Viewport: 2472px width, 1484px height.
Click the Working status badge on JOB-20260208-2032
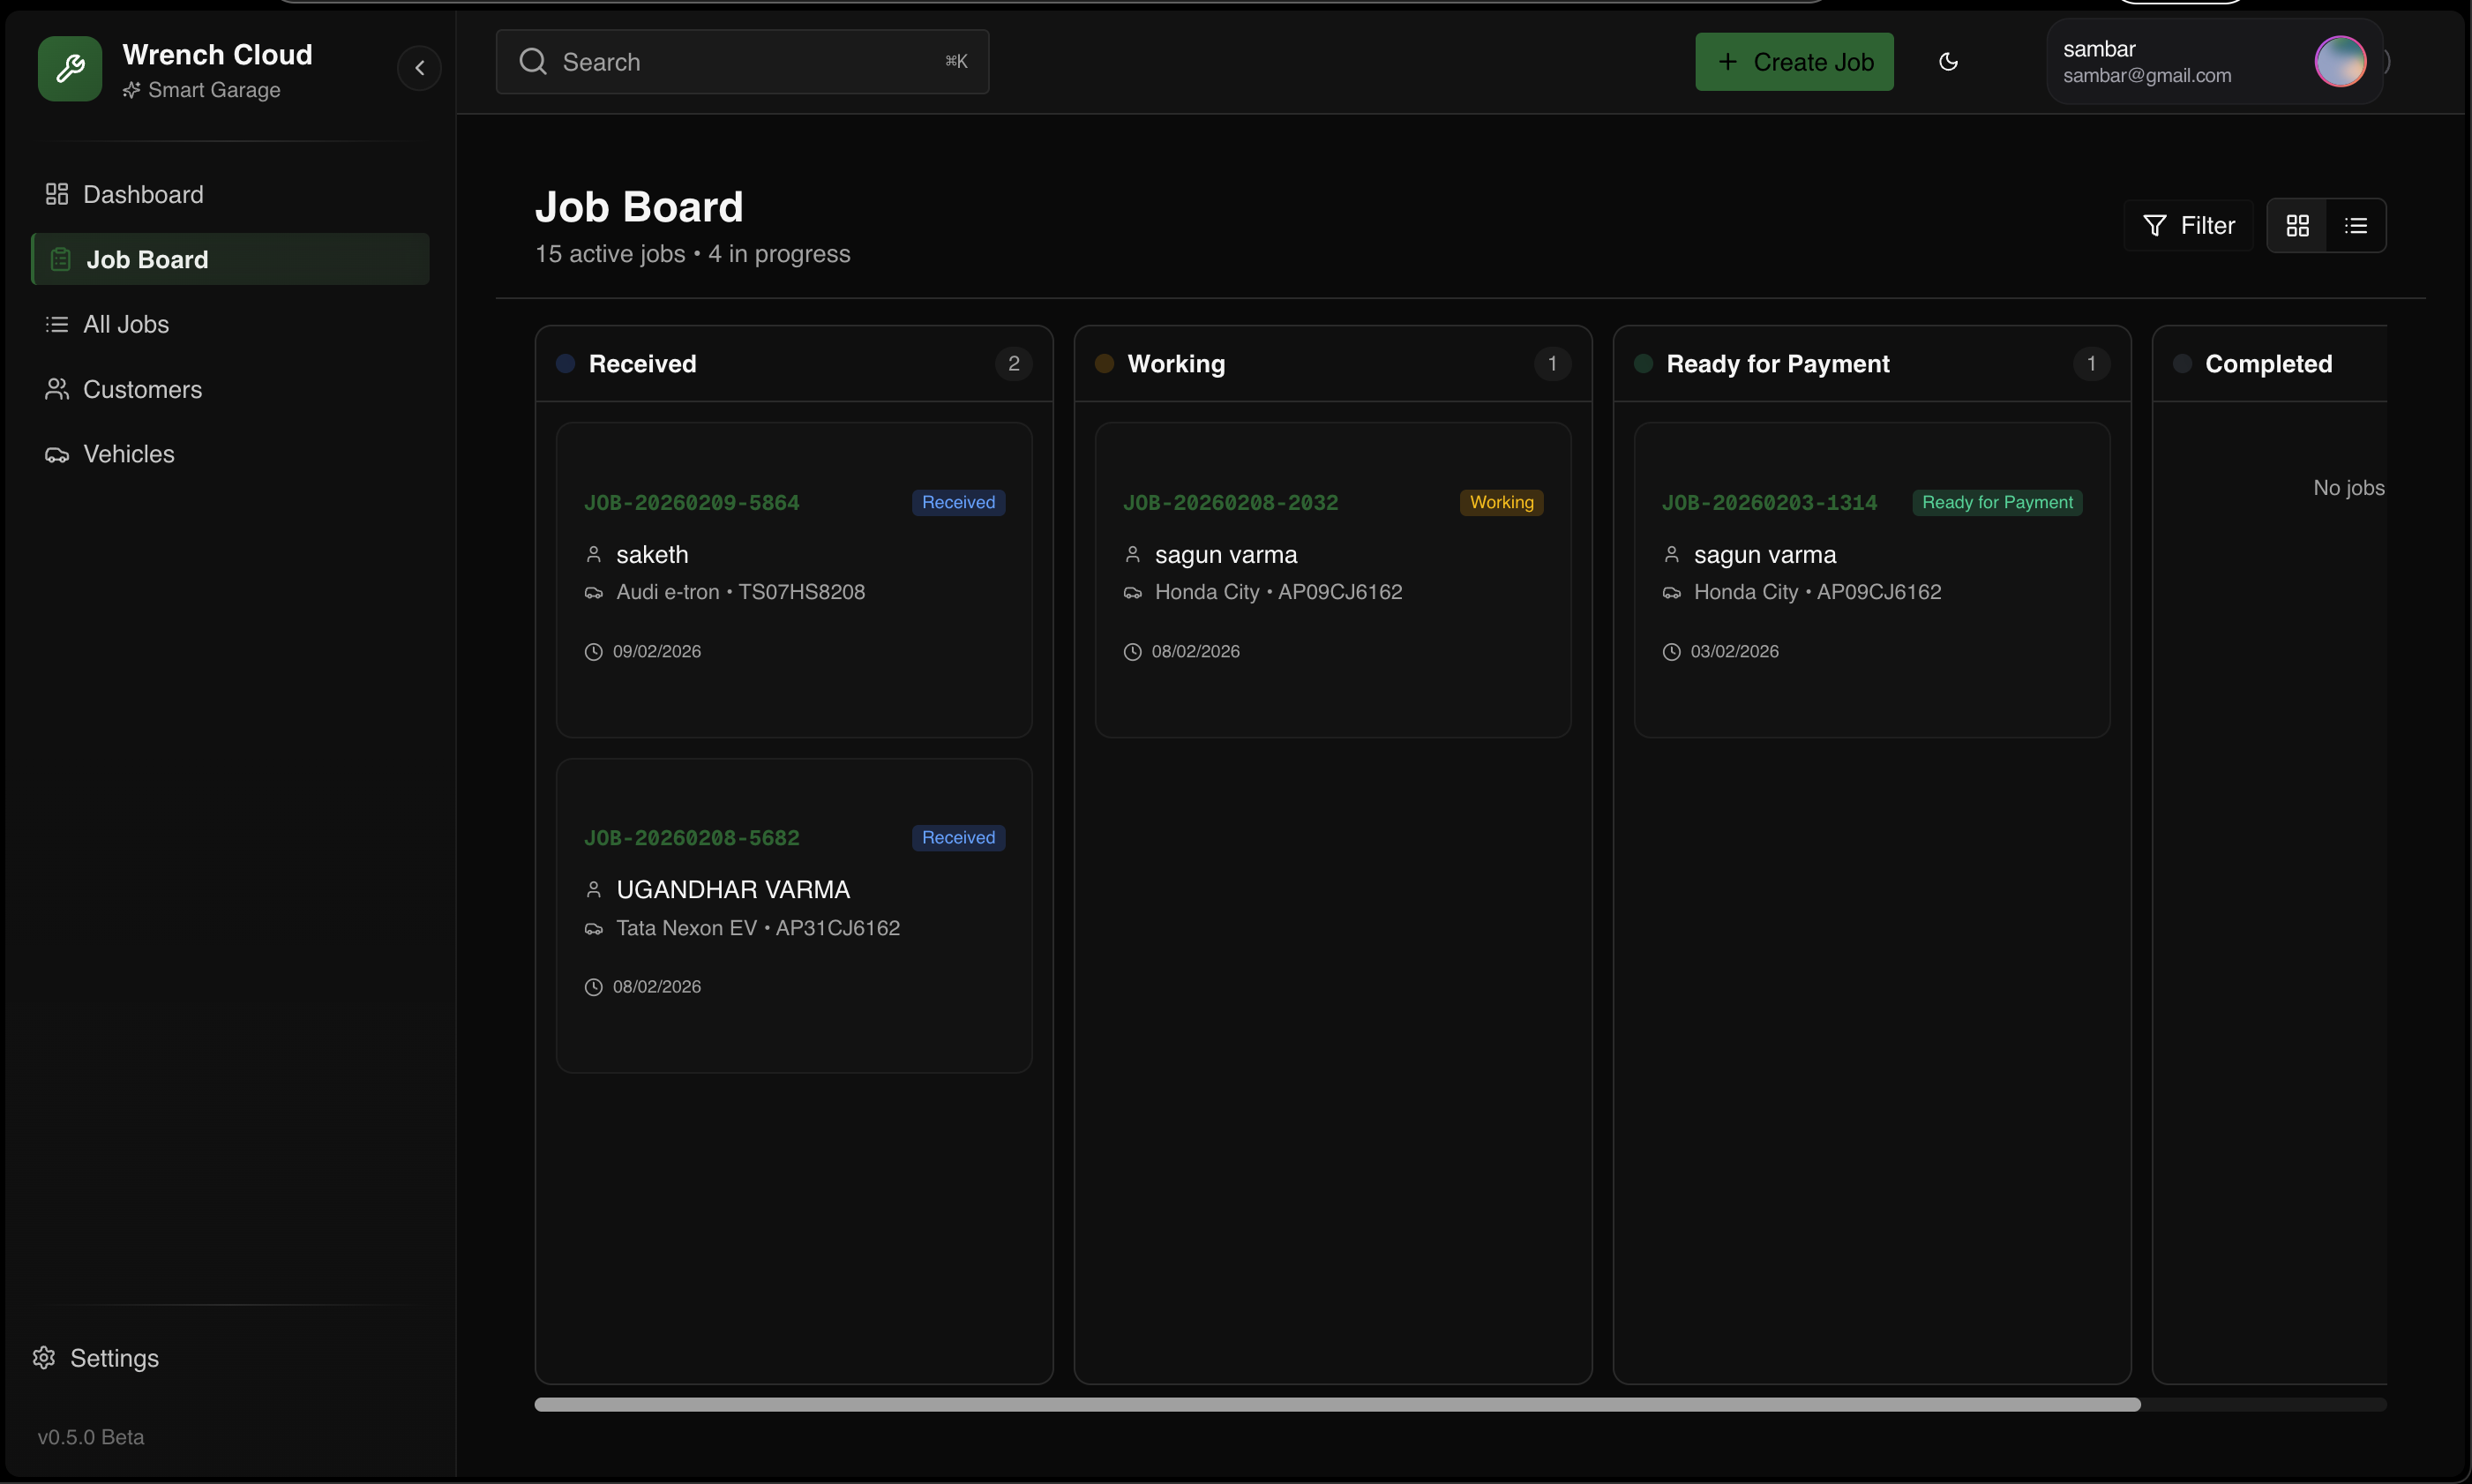point(1501,503)
